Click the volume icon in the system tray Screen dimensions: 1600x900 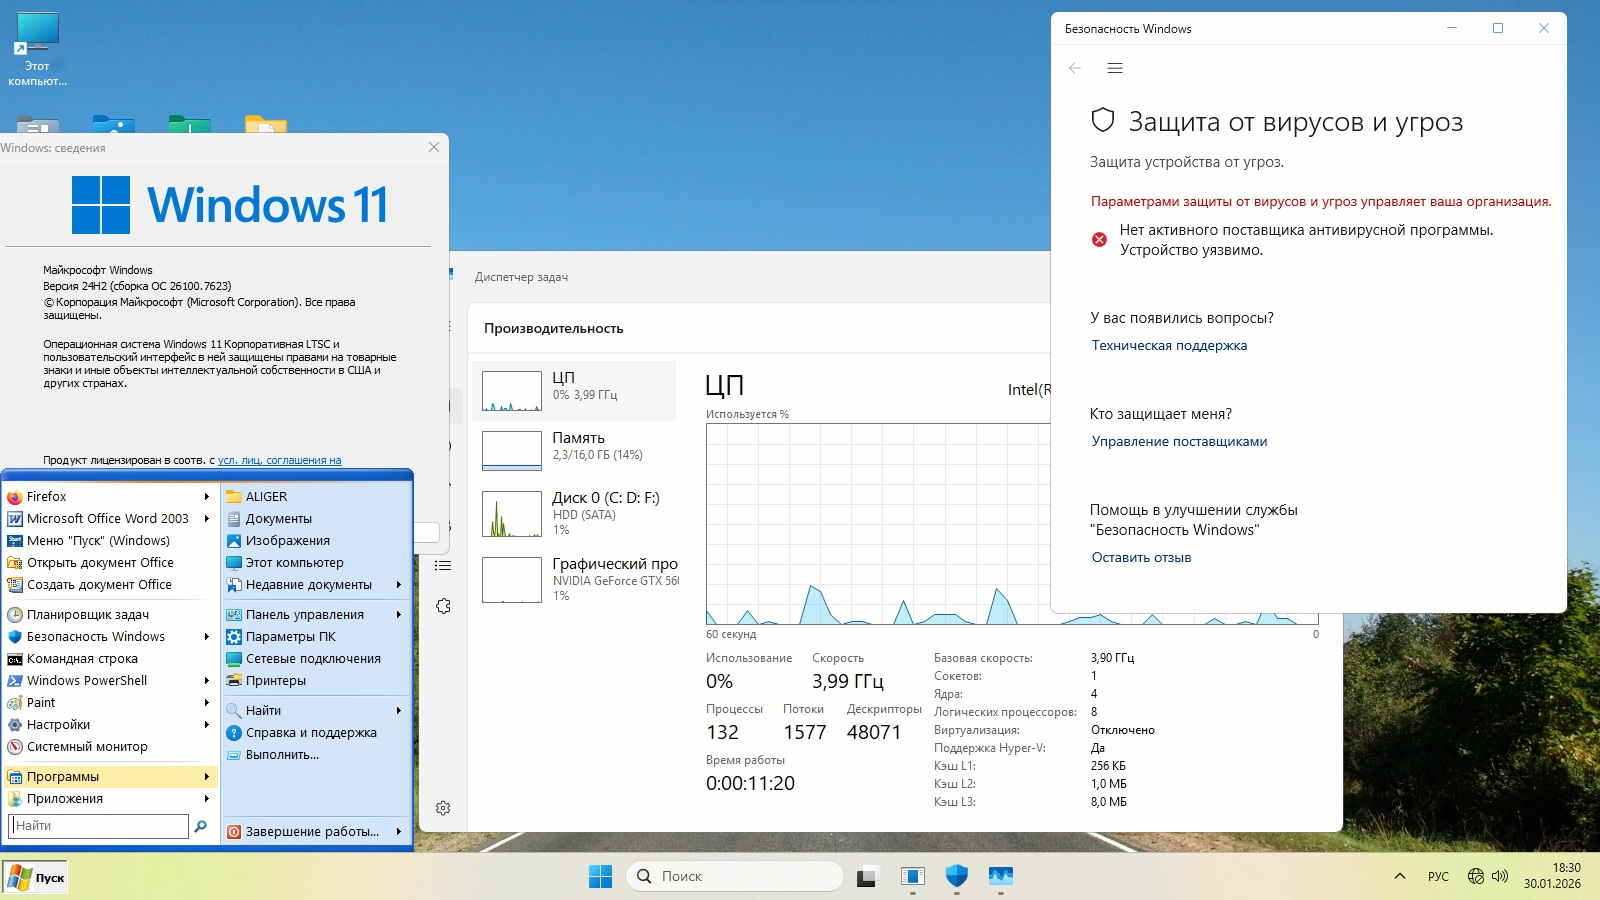click(x=1500, y=876)
